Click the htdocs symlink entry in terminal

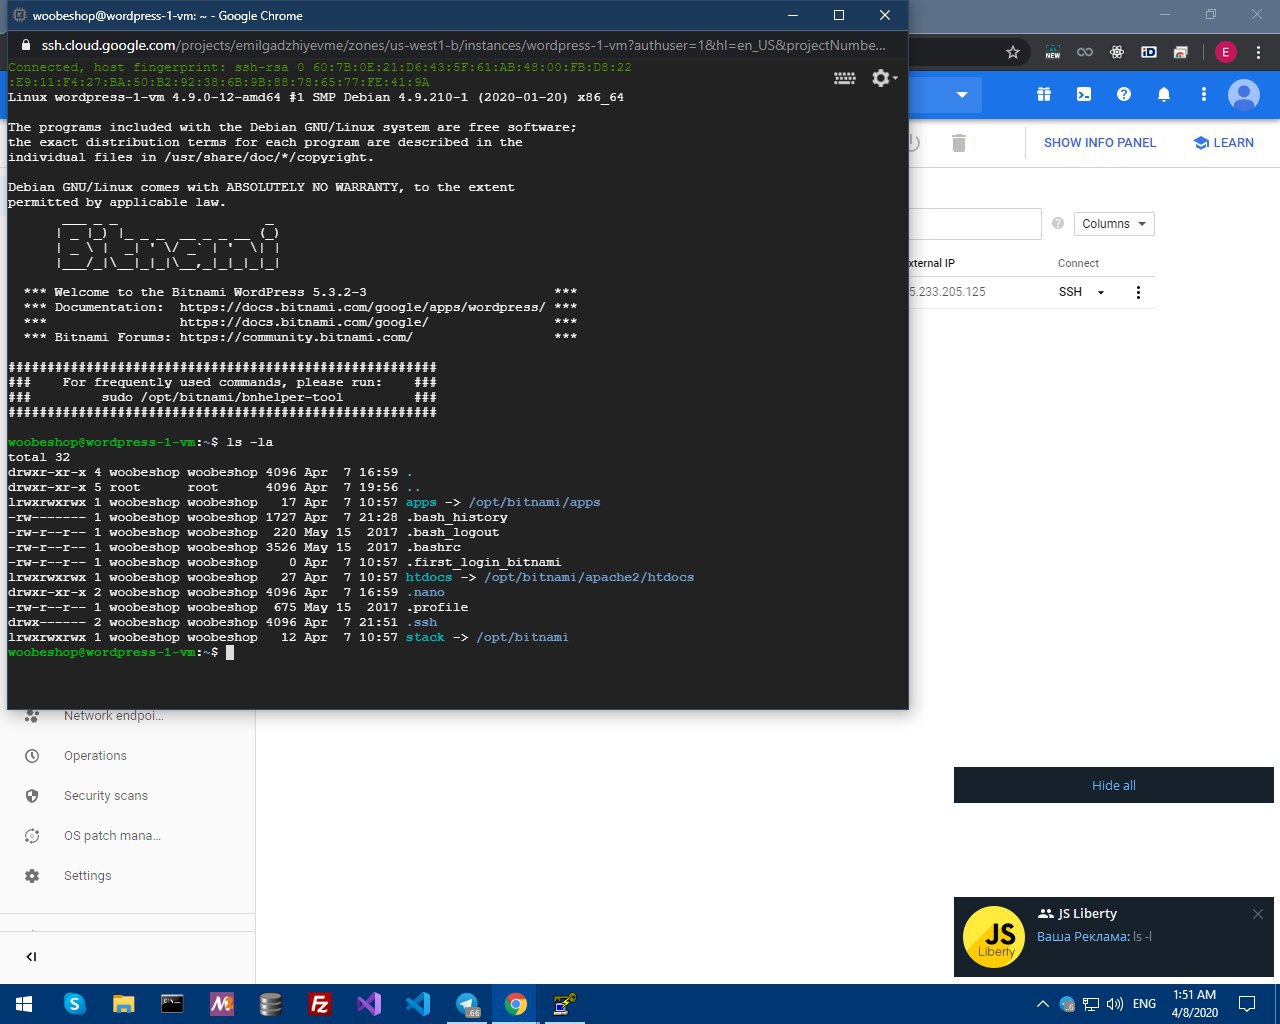tap(429, 577)
